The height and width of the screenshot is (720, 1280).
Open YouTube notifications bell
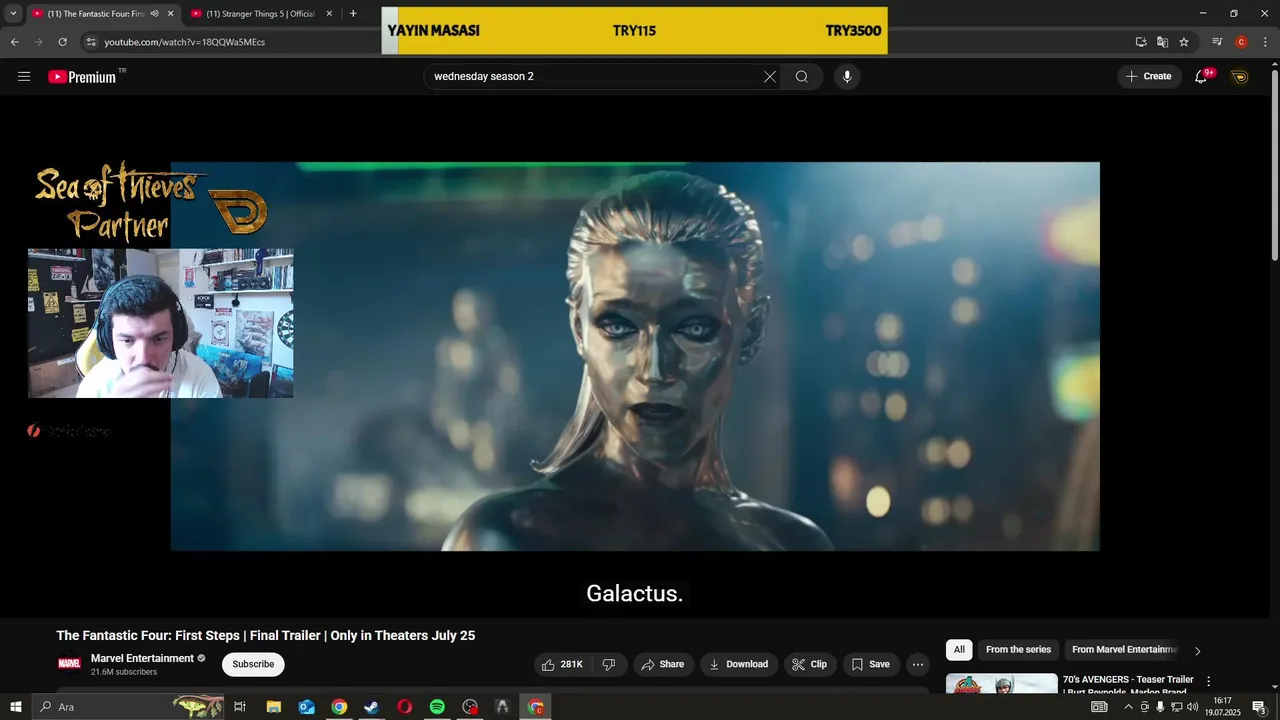tap(1202, 77)
